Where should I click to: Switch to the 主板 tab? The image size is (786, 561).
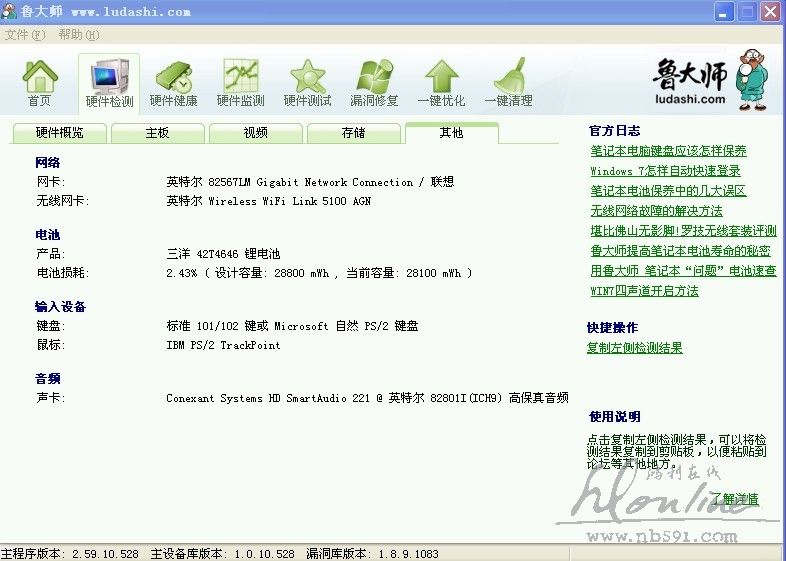pos(157,133)
